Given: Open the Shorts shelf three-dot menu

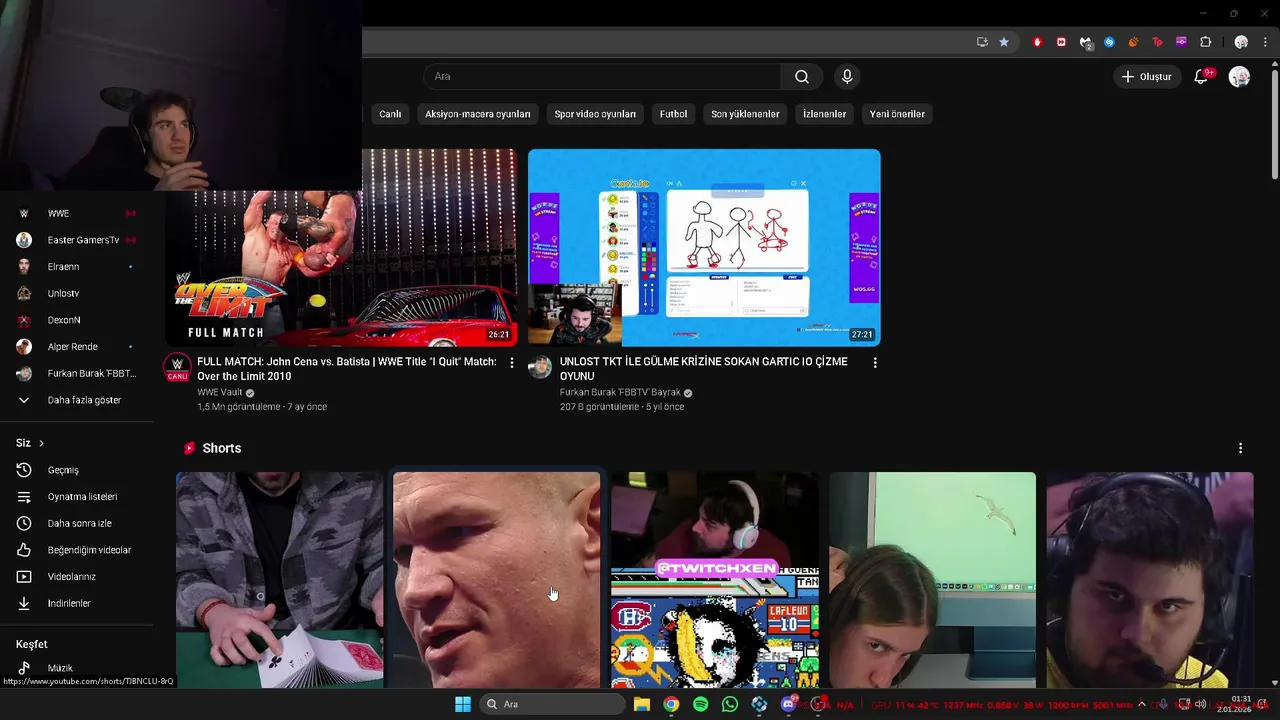Looking at the screenshot, I should click(1240, 448).
